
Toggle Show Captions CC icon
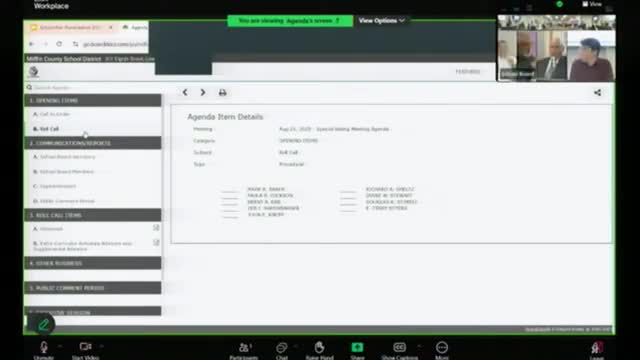(x=399, y=347)
